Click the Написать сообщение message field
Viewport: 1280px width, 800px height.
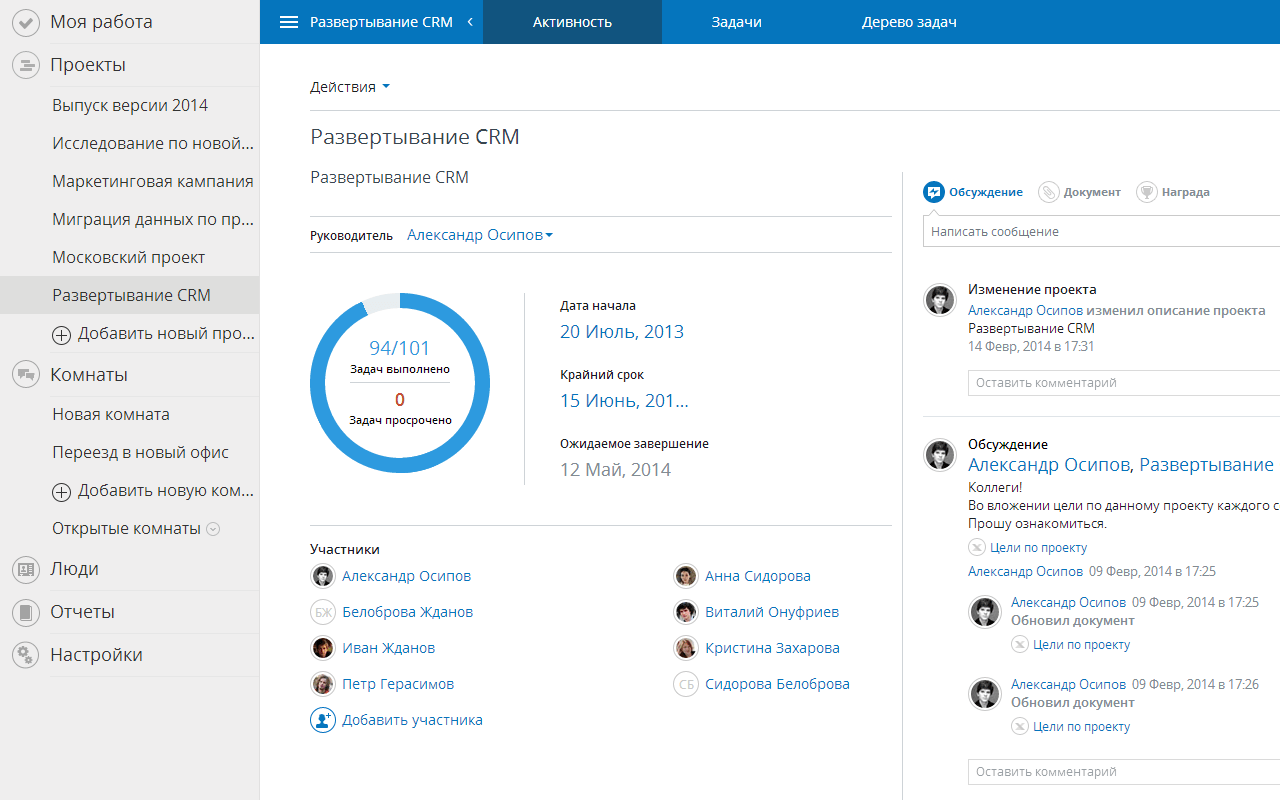[x=1101, y=231]
